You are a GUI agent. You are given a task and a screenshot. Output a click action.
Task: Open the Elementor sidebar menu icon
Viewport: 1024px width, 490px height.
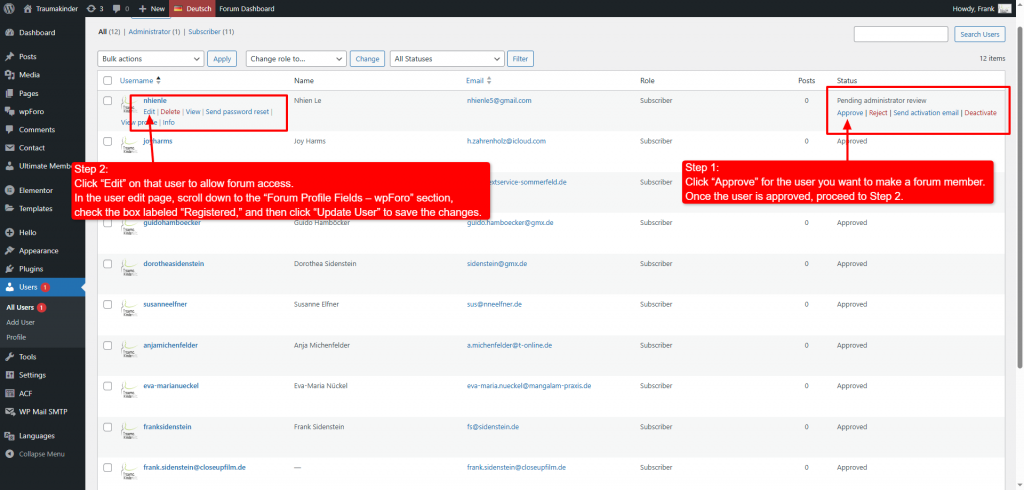coord(9,190)
